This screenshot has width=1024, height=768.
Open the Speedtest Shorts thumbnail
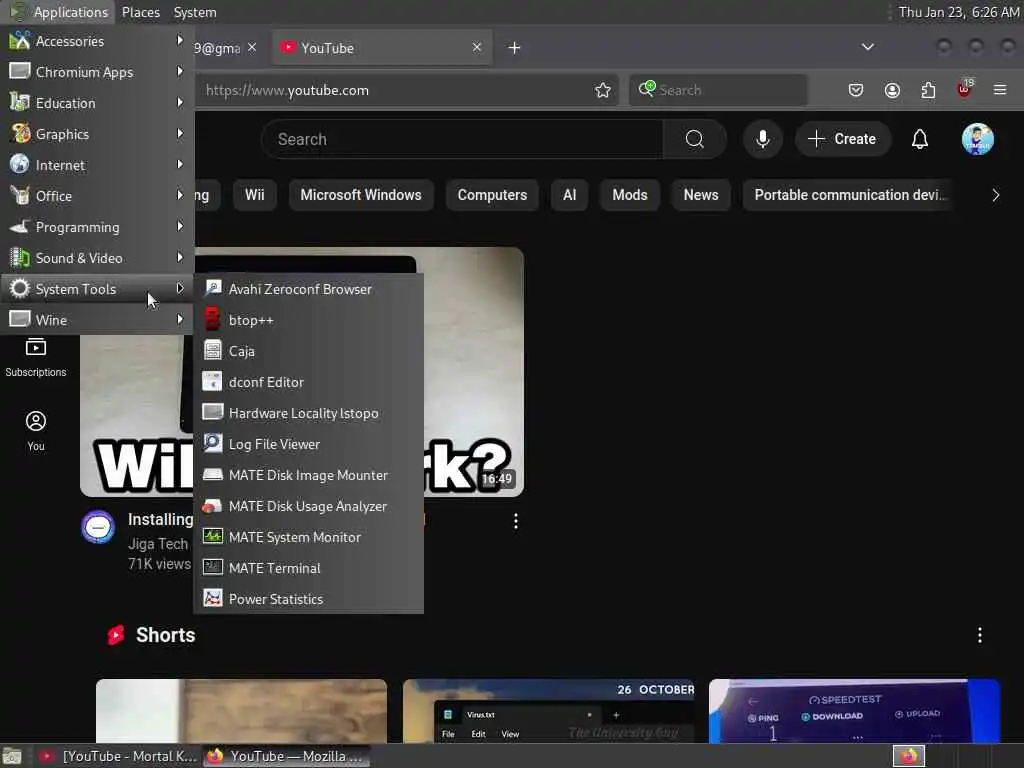854,711
